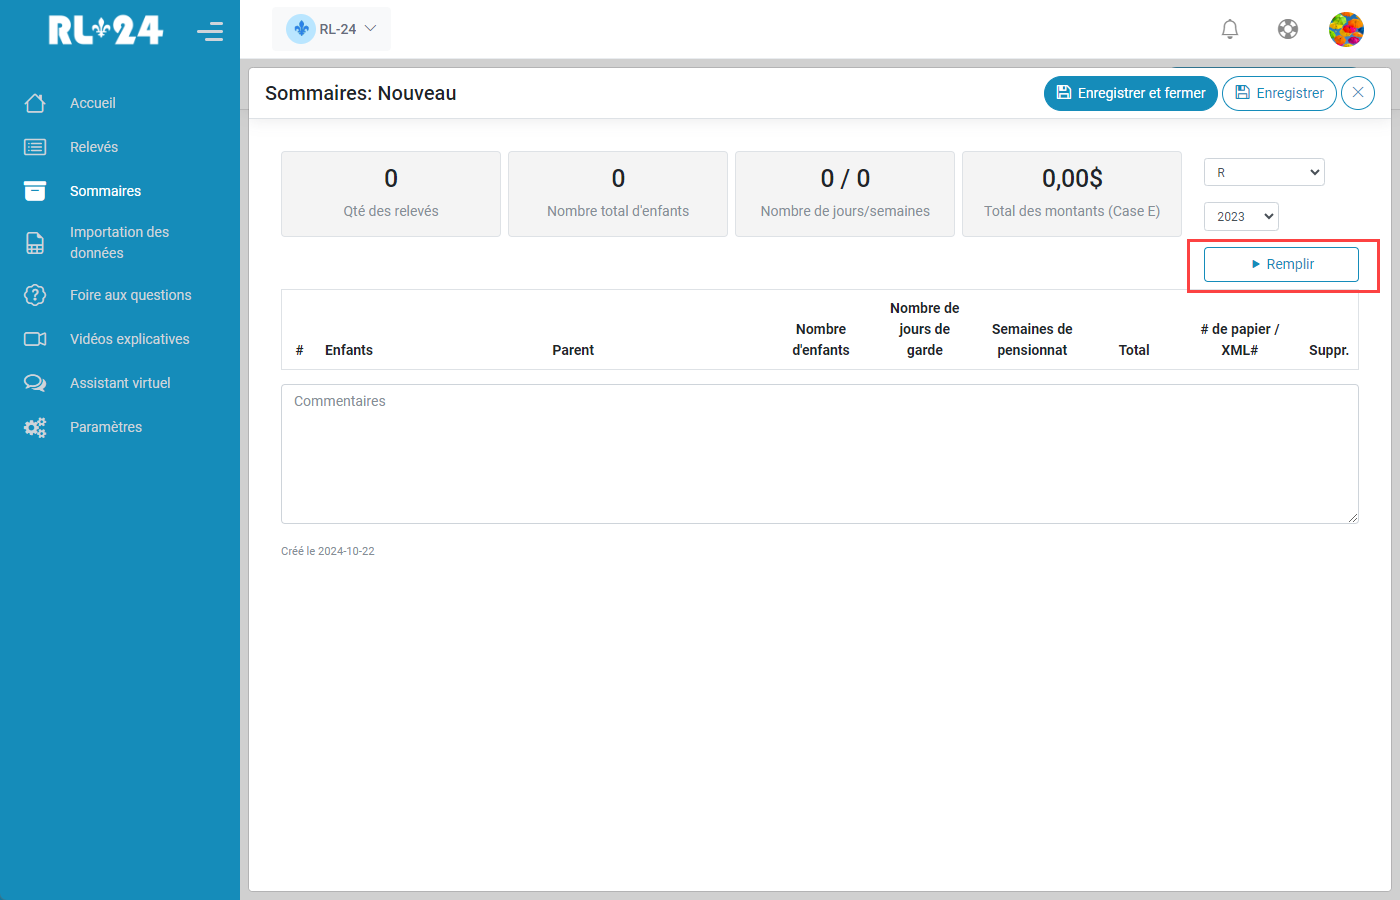Viewport: 1400px width, 900px height.
Task: Click in the Commentaires text area
Action: (x=819, y=454)
